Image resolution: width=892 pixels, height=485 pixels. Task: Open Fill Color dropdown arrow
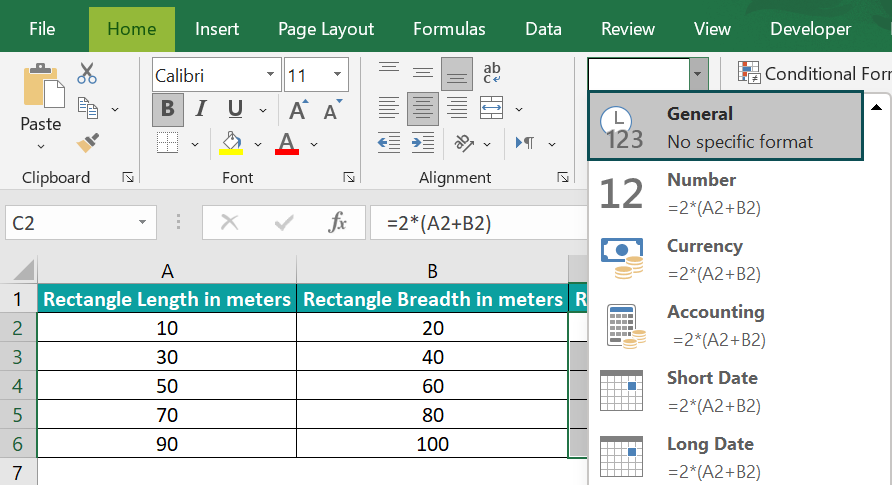pos(258,144)
